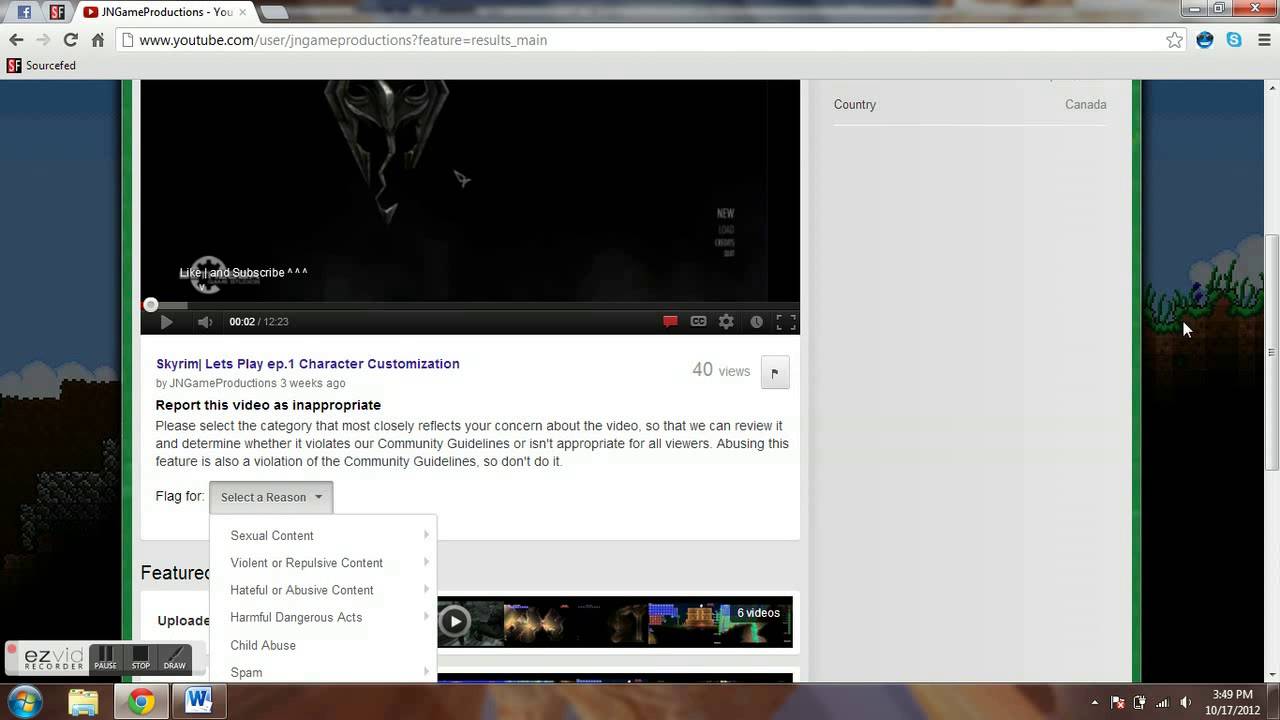Click the ezvid Draw button
The height and width of the screenshot is (720, 1280).
coord(174,658)
